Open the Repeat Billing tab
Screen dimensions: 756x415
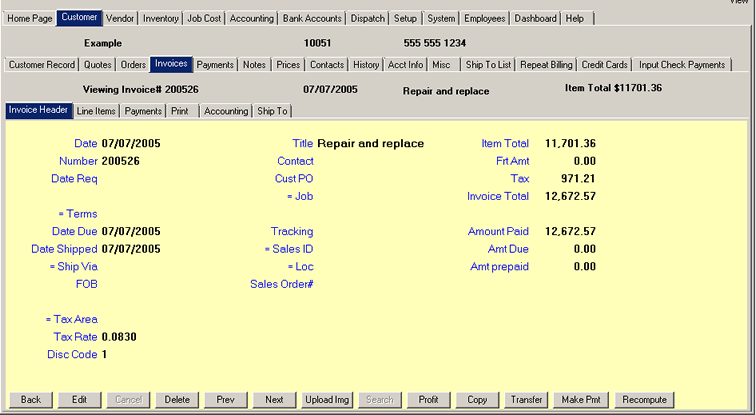coord(546,65)
